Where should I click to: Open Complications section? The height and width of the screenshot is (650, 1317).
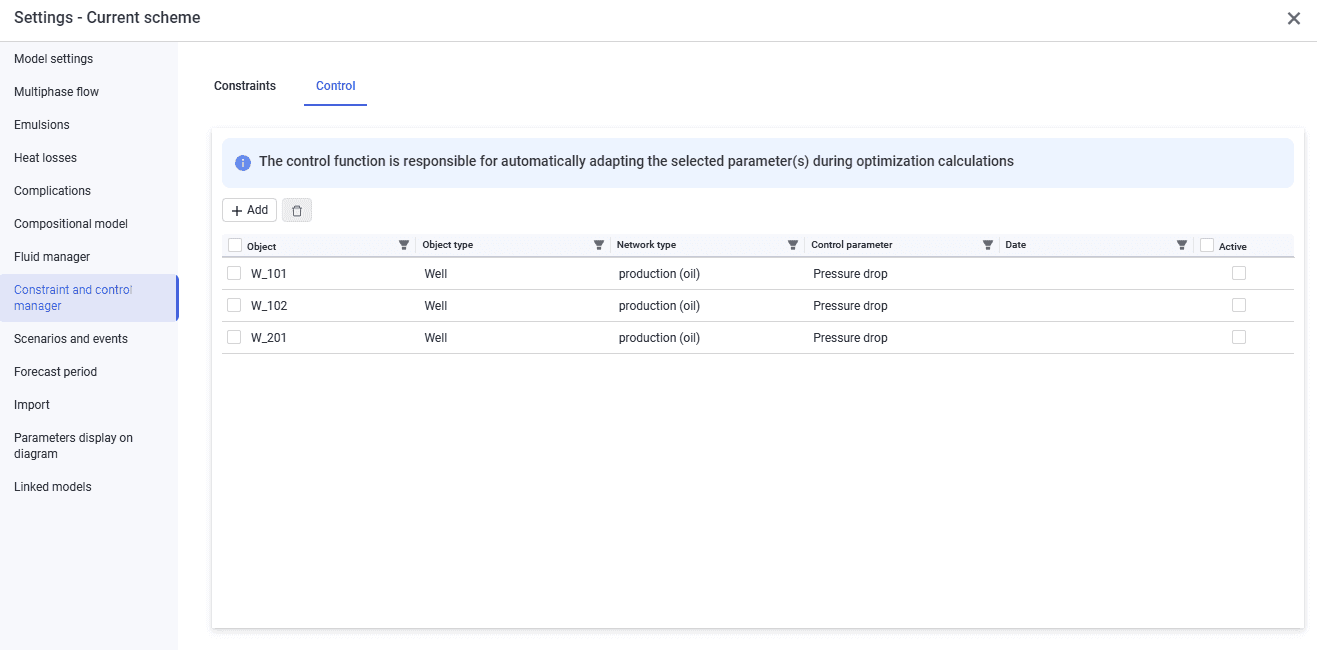(x=89, y=191)
